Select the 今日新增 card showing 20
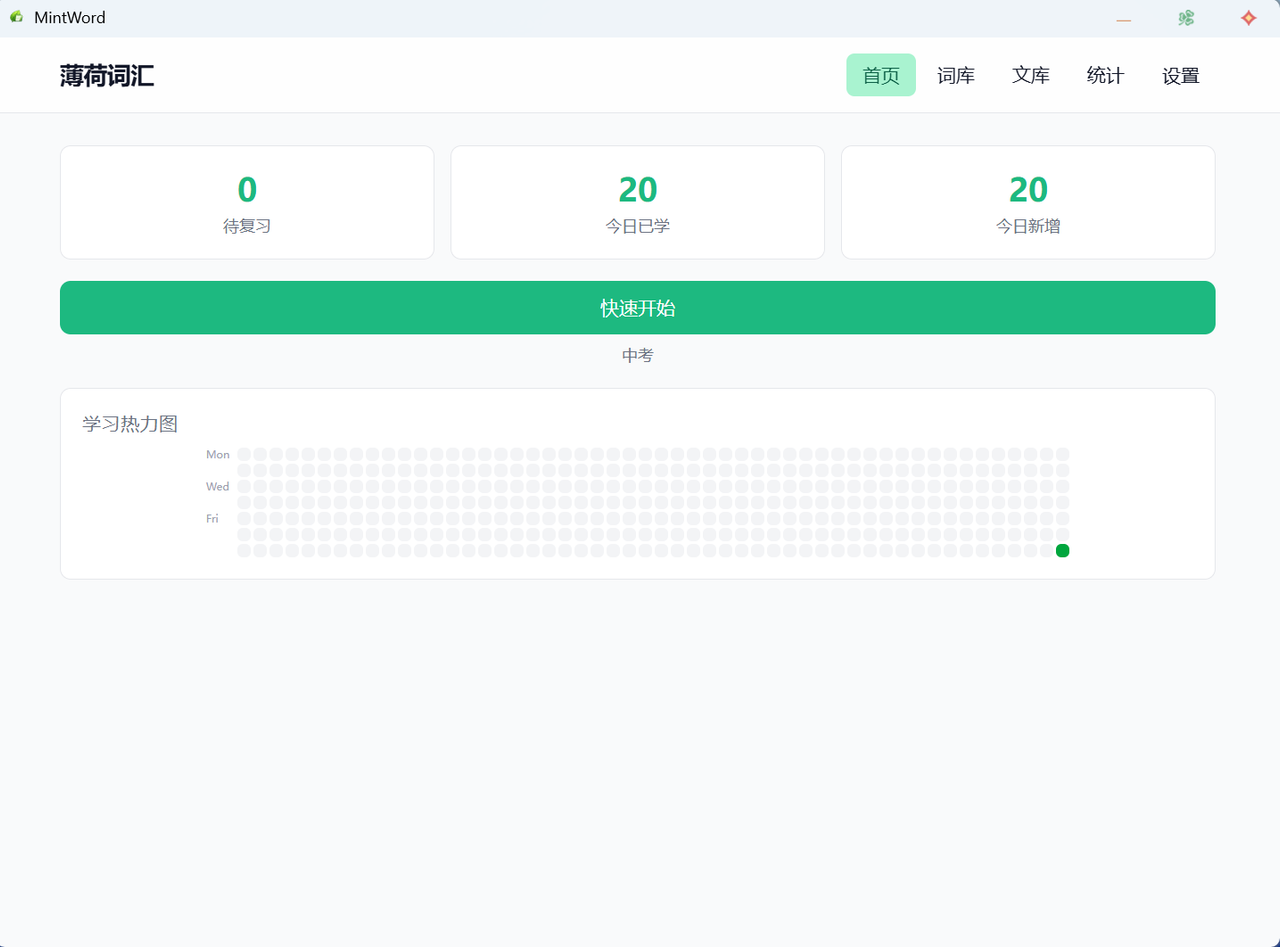The height and width of the screenshot is (947, 1280). (x=1028, y=202)
